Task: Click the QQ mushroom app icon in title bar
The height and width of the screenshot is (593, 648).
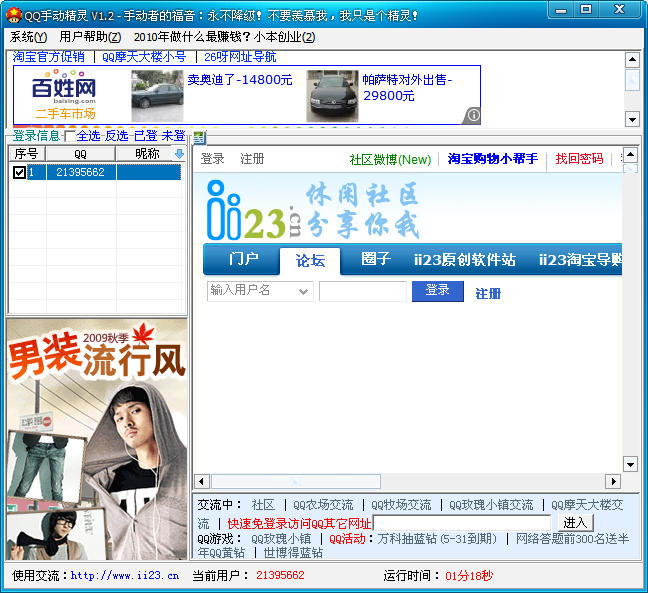Action: coord(14,15)
